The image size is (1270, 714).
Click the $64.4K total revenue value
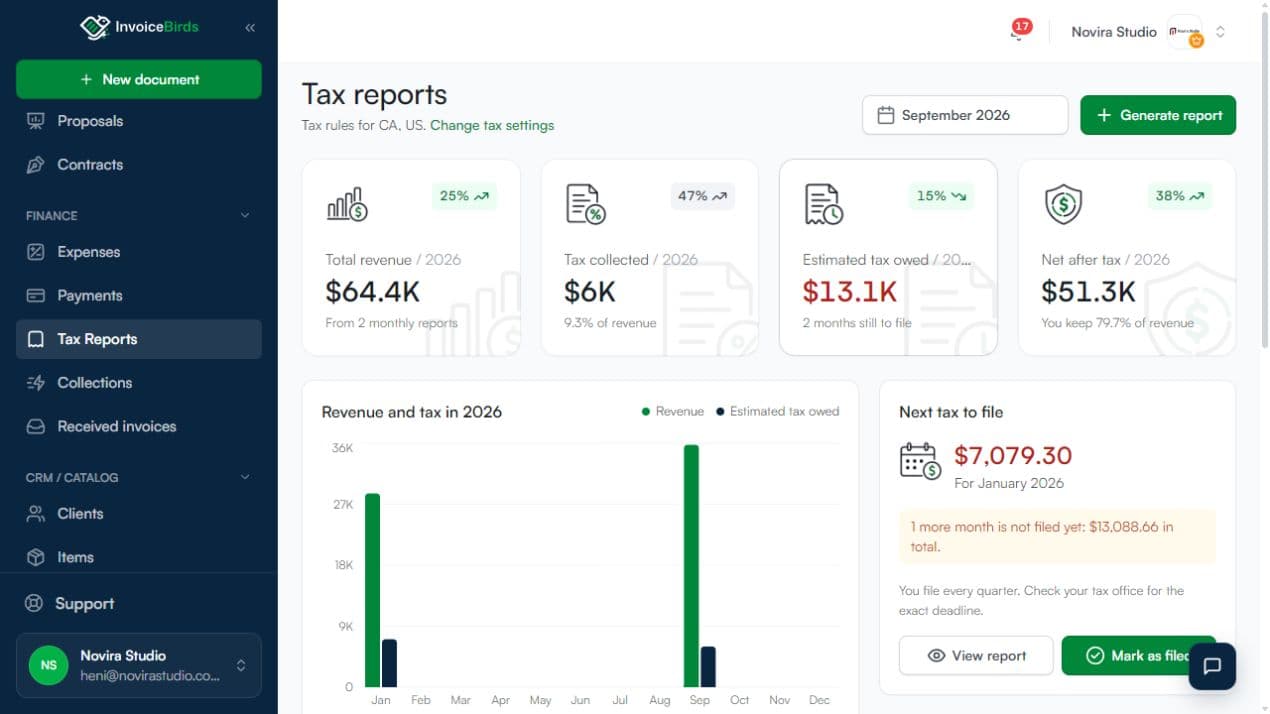coord(372,291)
